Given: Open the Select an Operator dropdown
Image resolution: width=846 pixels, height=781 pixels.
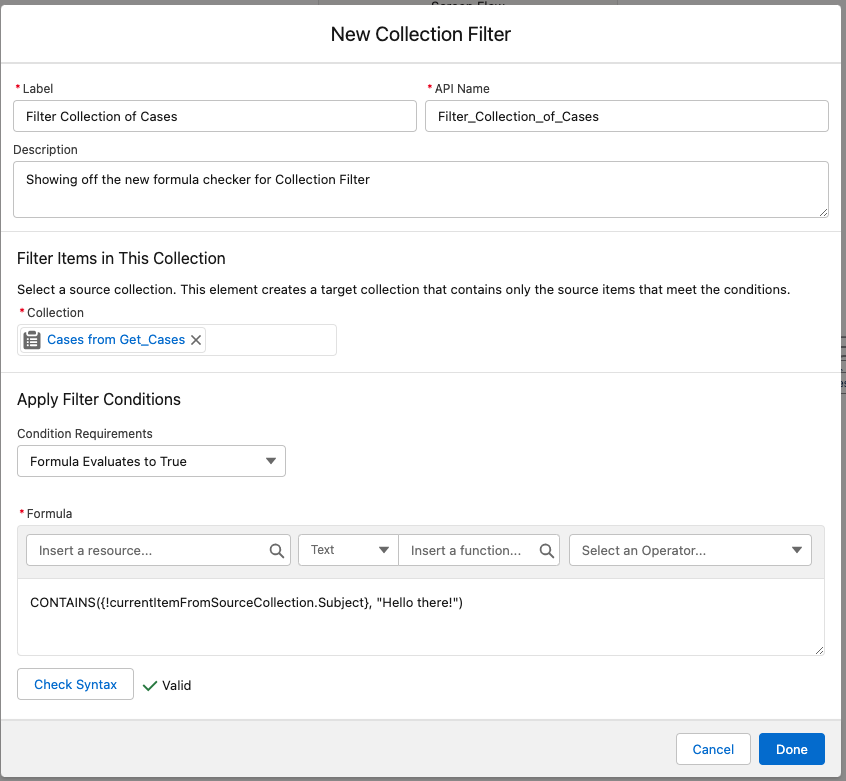Looking at the screenshot, I should (x=690, y=550).
